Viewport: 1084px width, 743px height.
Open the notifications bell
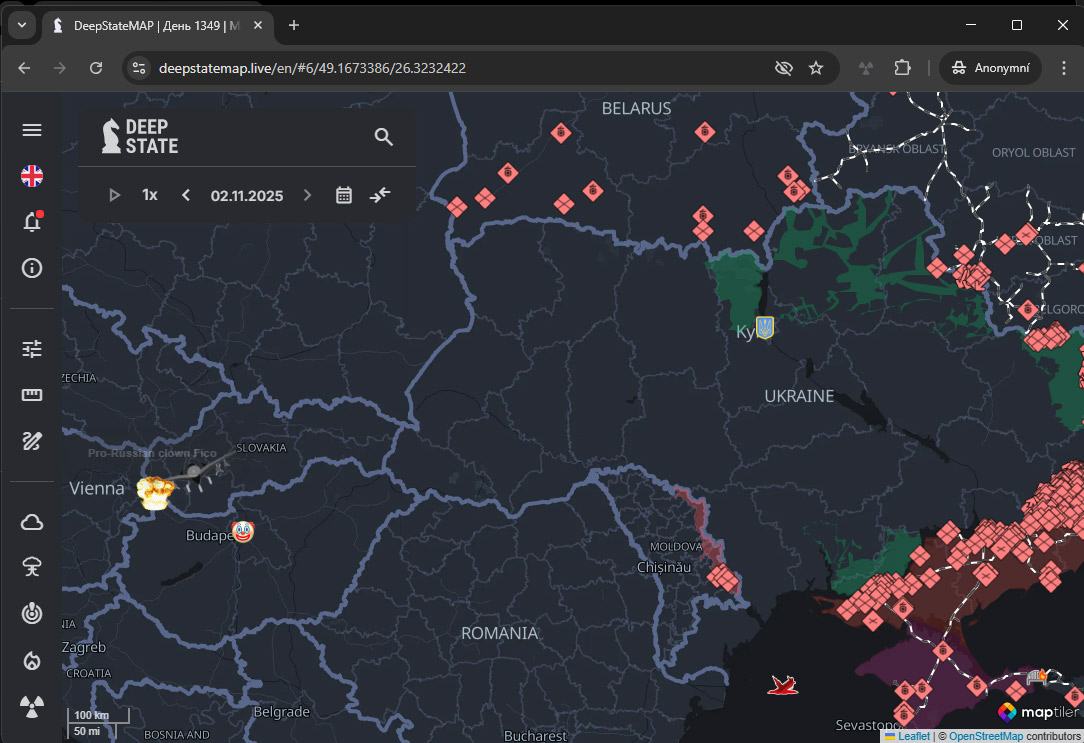click(x=32, y=222)
